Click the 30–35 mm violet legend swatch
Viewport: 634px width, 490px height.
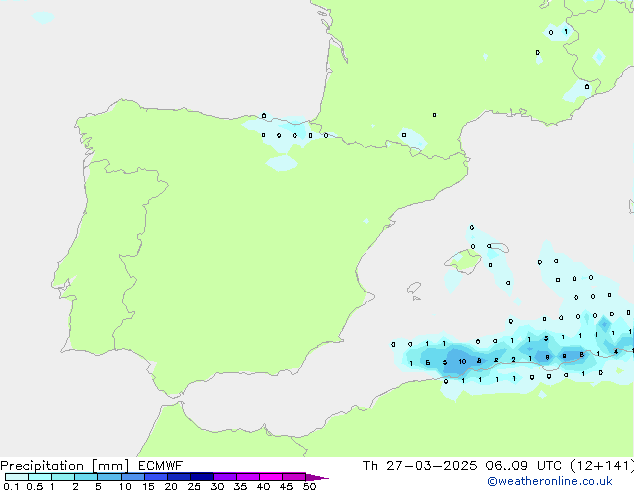pos(225,477)
